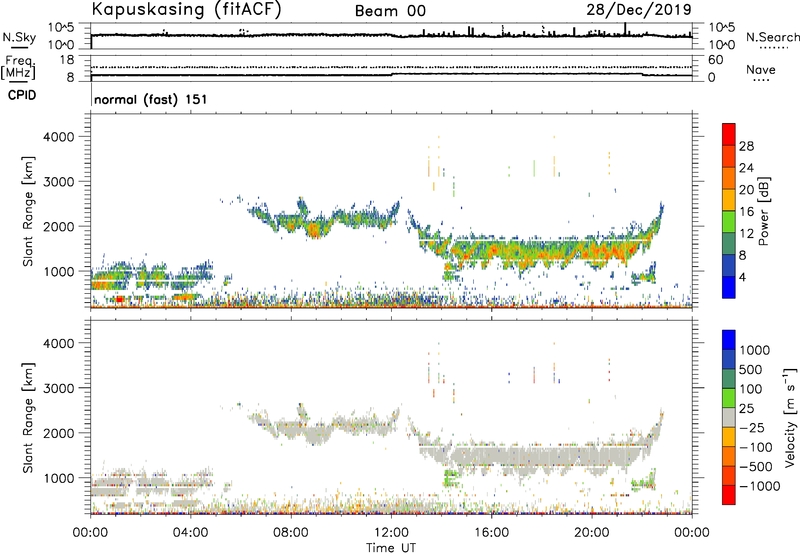The height and width of the screenshot is (554, 800).
Task: Click the 'CPID' label
Action: pyautogui.click(x=22, y=95)
